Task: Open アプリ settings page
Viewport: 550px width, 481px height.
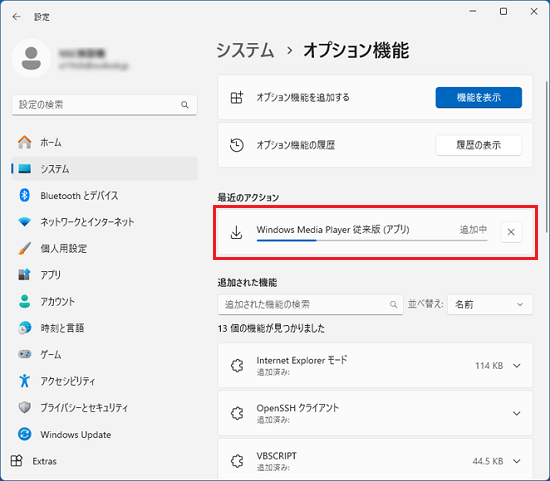Action: tap(104, 275)
